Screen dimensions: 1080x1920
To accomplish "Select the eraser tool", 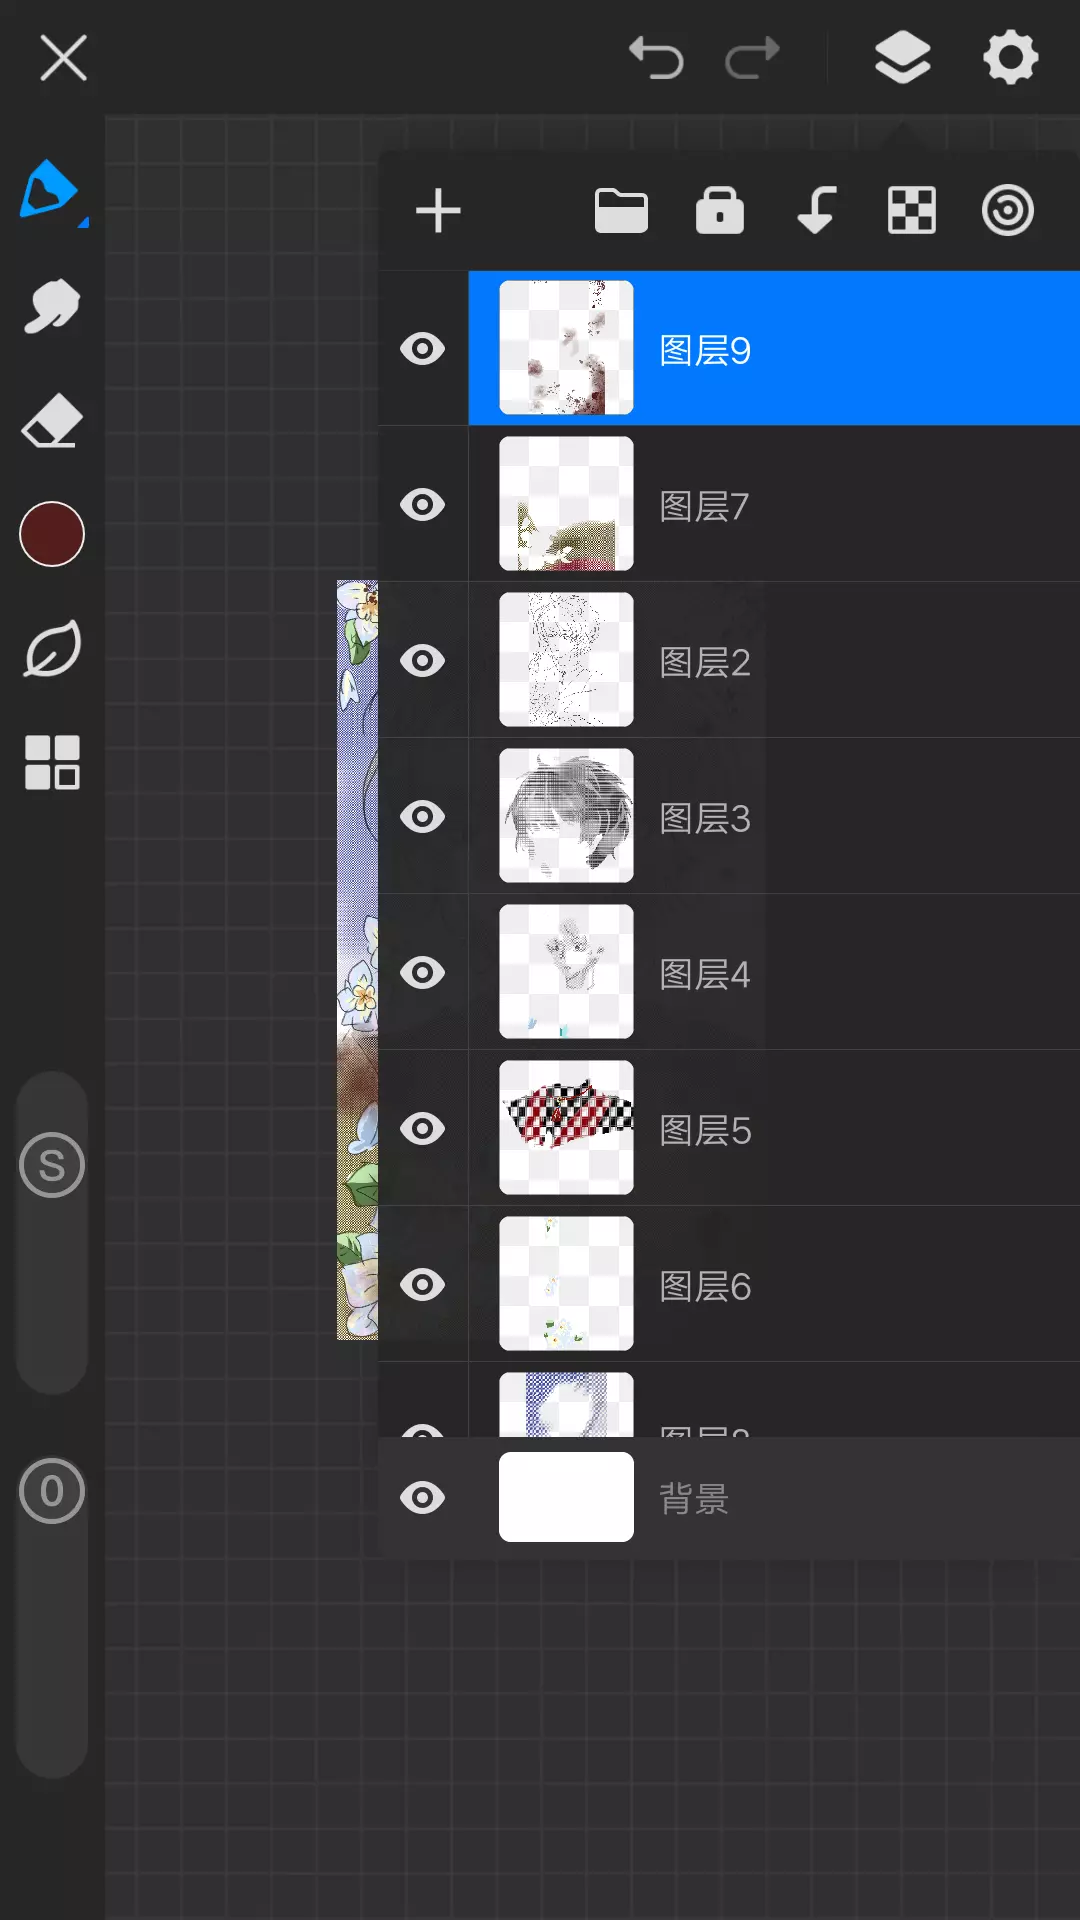I will (x=52, y=421).
